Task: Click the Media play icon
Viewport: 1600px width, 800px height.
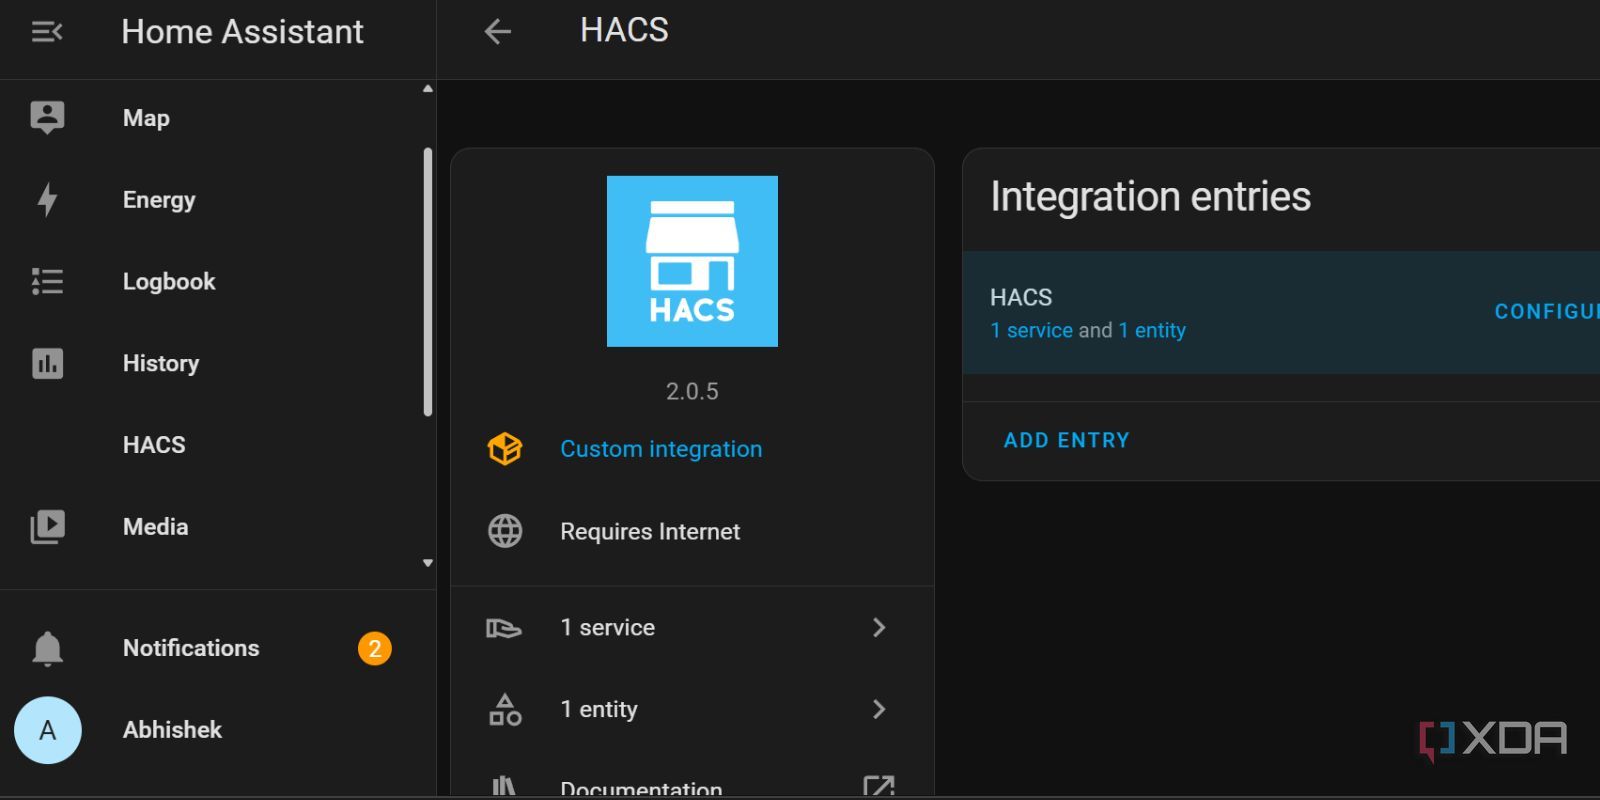Action: tap(47, 527)
